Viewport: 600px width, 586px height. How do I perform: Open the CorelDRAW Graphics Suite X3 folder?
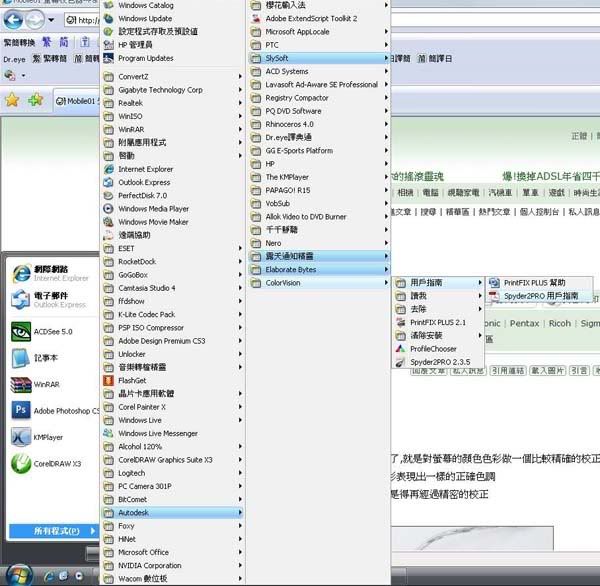(x=173, y=460)
